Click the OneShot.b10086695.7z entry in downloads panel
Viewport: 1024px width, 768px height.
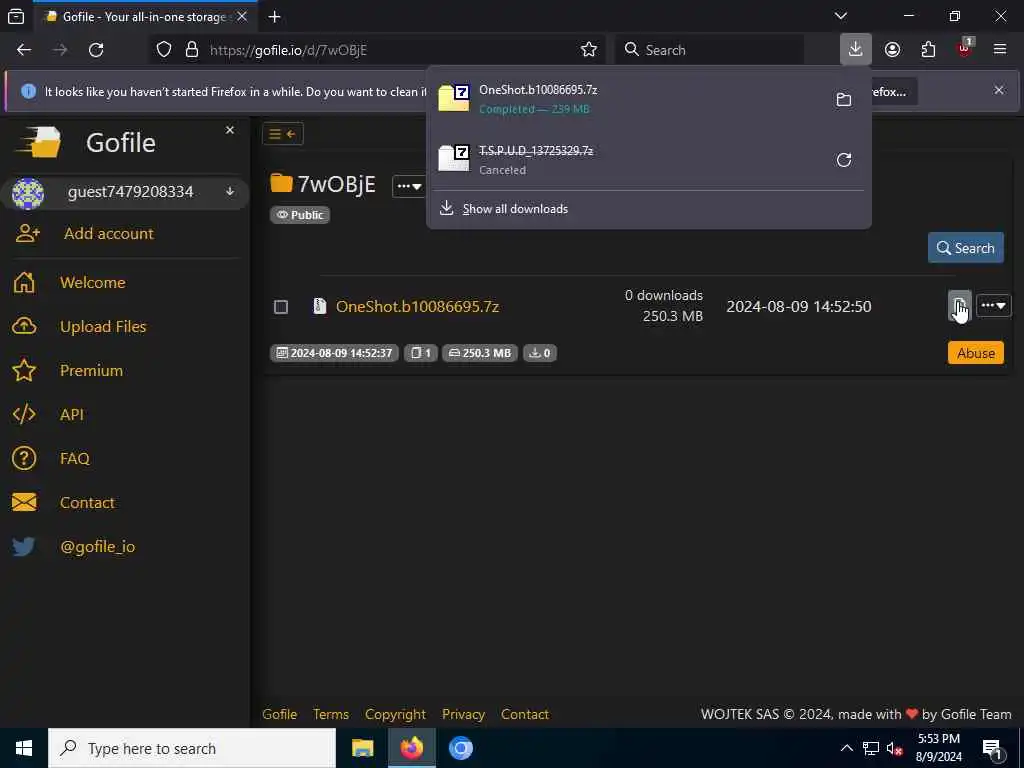pos(627,99)
